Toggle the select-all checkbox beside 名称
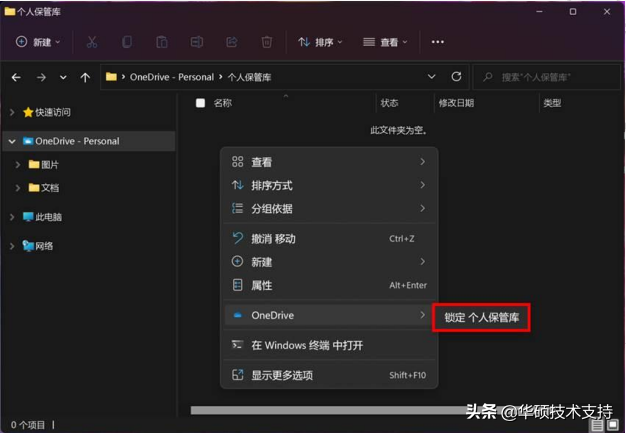626x433 pixels. (x=200, y=103)
